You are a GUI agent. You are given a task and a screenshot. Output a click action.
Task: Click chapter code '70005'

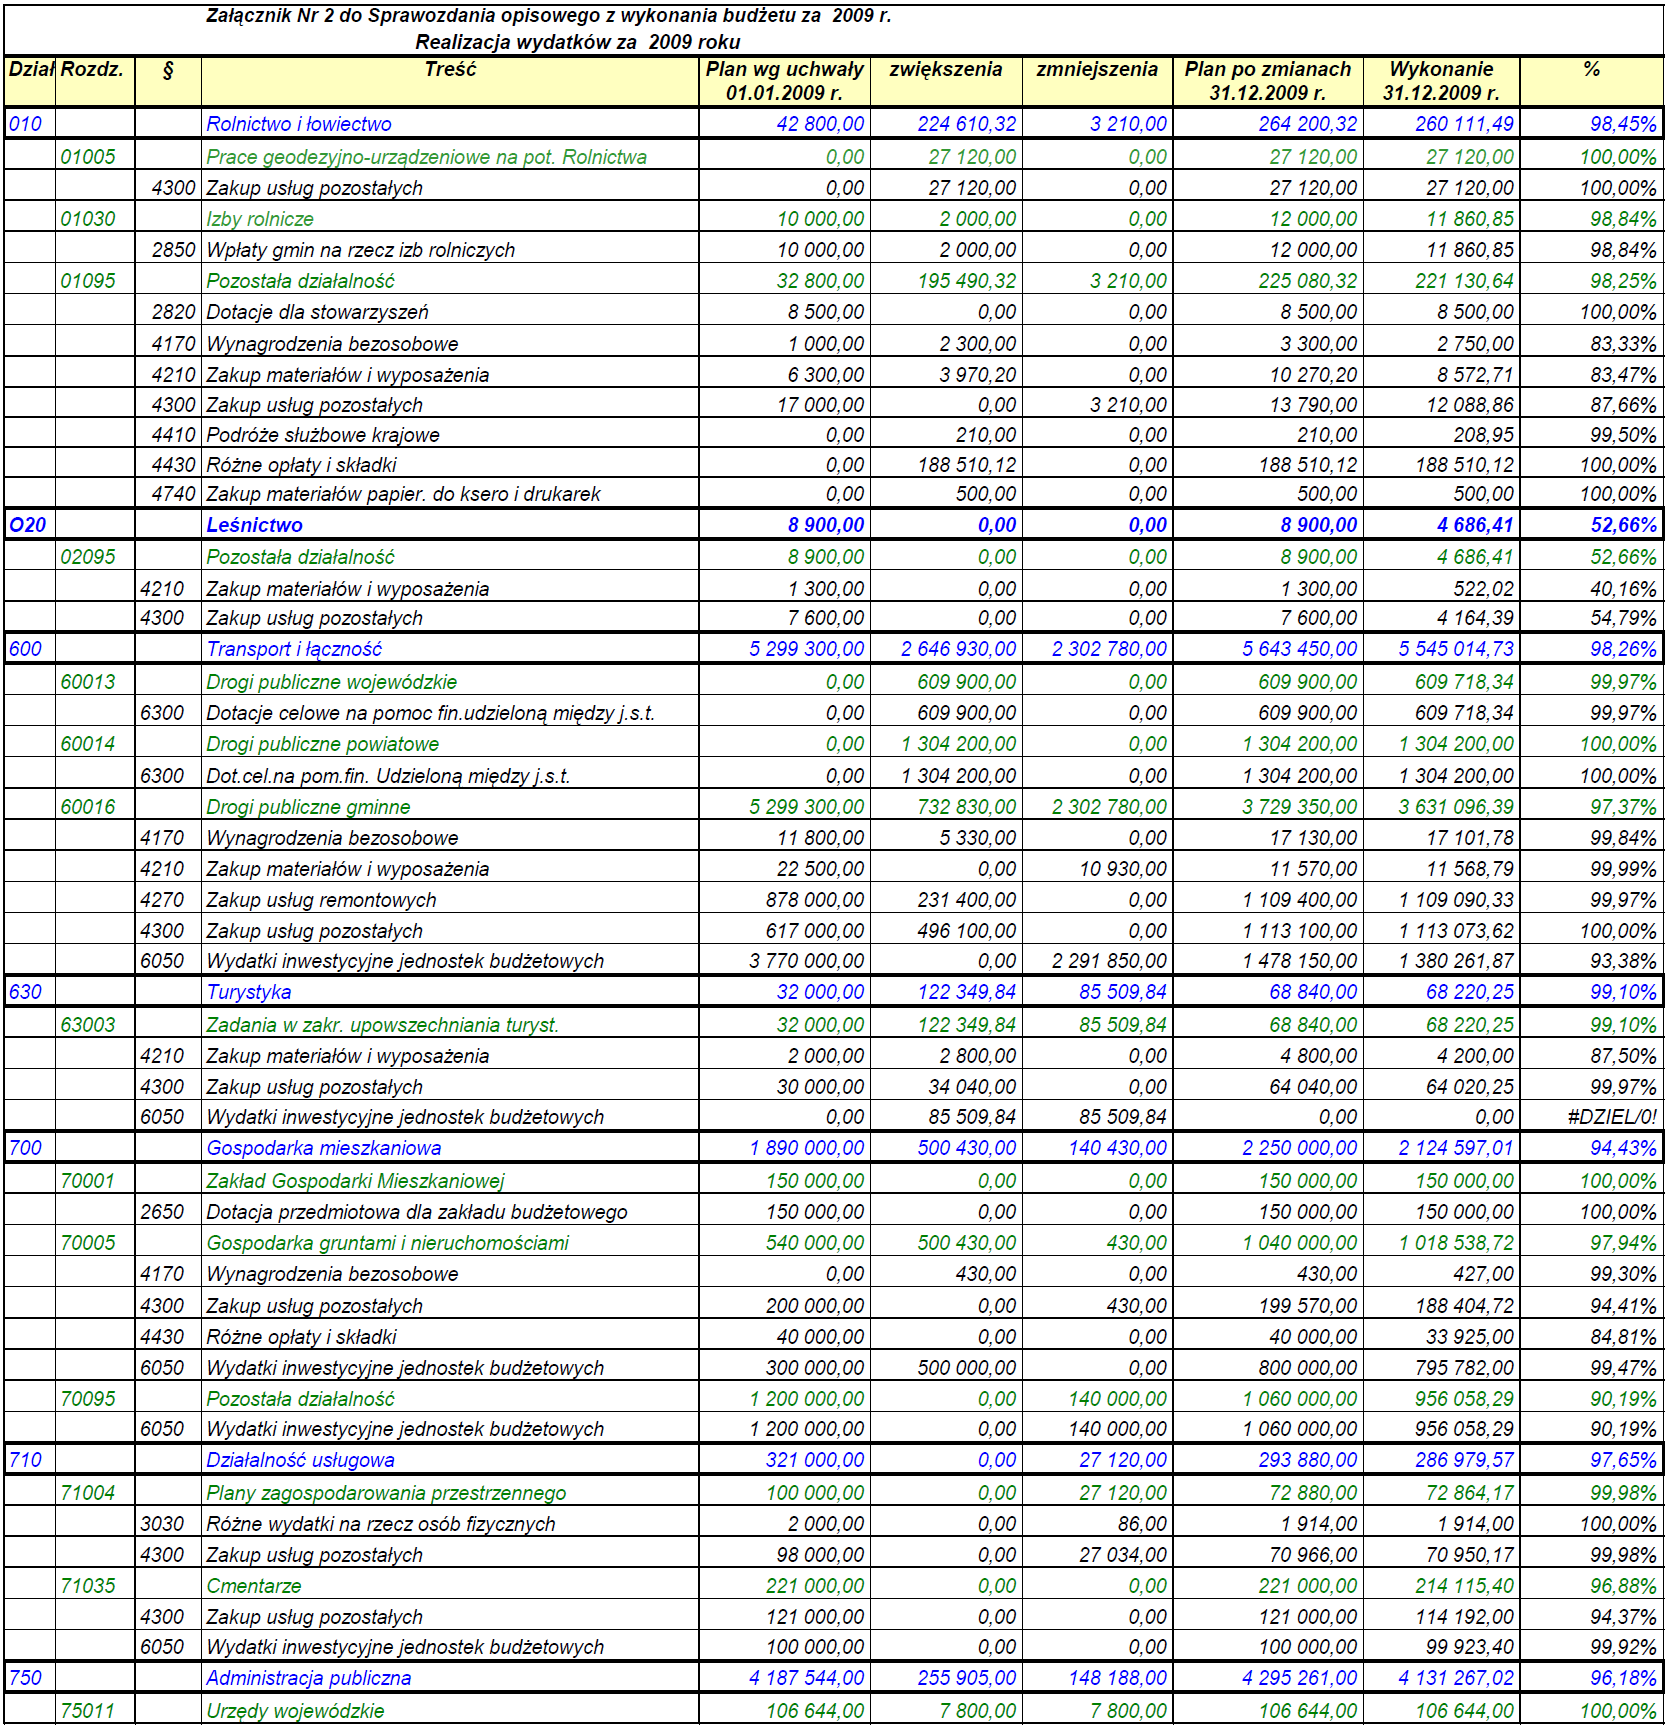88,1243
